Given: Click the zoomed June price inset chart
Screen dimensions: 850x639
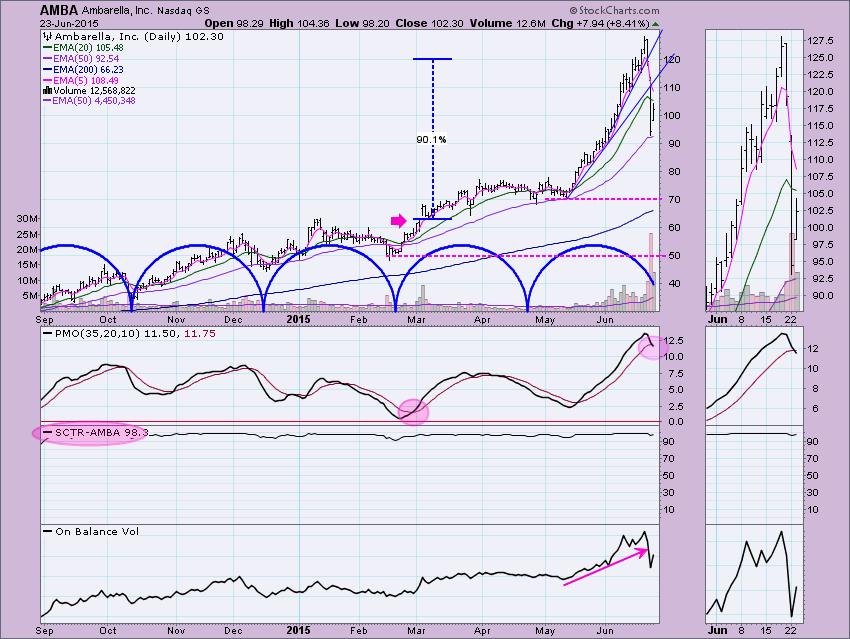Looking at the screenshot, I should click(x=757, y=170).
